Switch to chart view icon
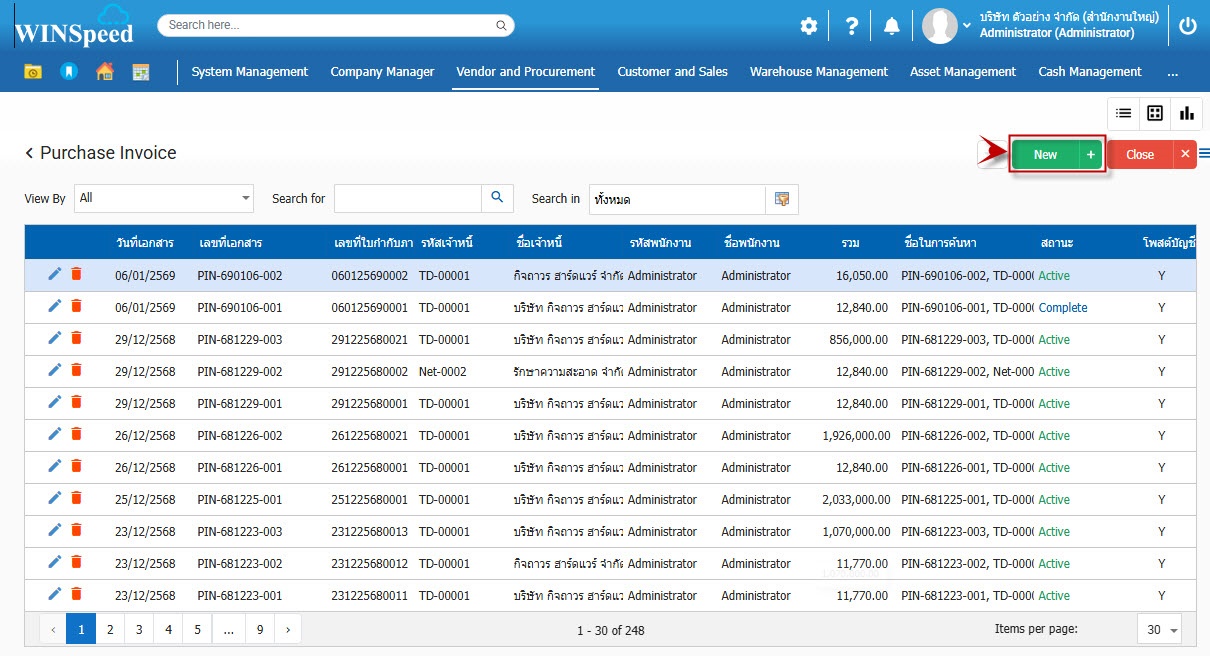Screen dimensions: 1210x656 (x=1186, y=113)
